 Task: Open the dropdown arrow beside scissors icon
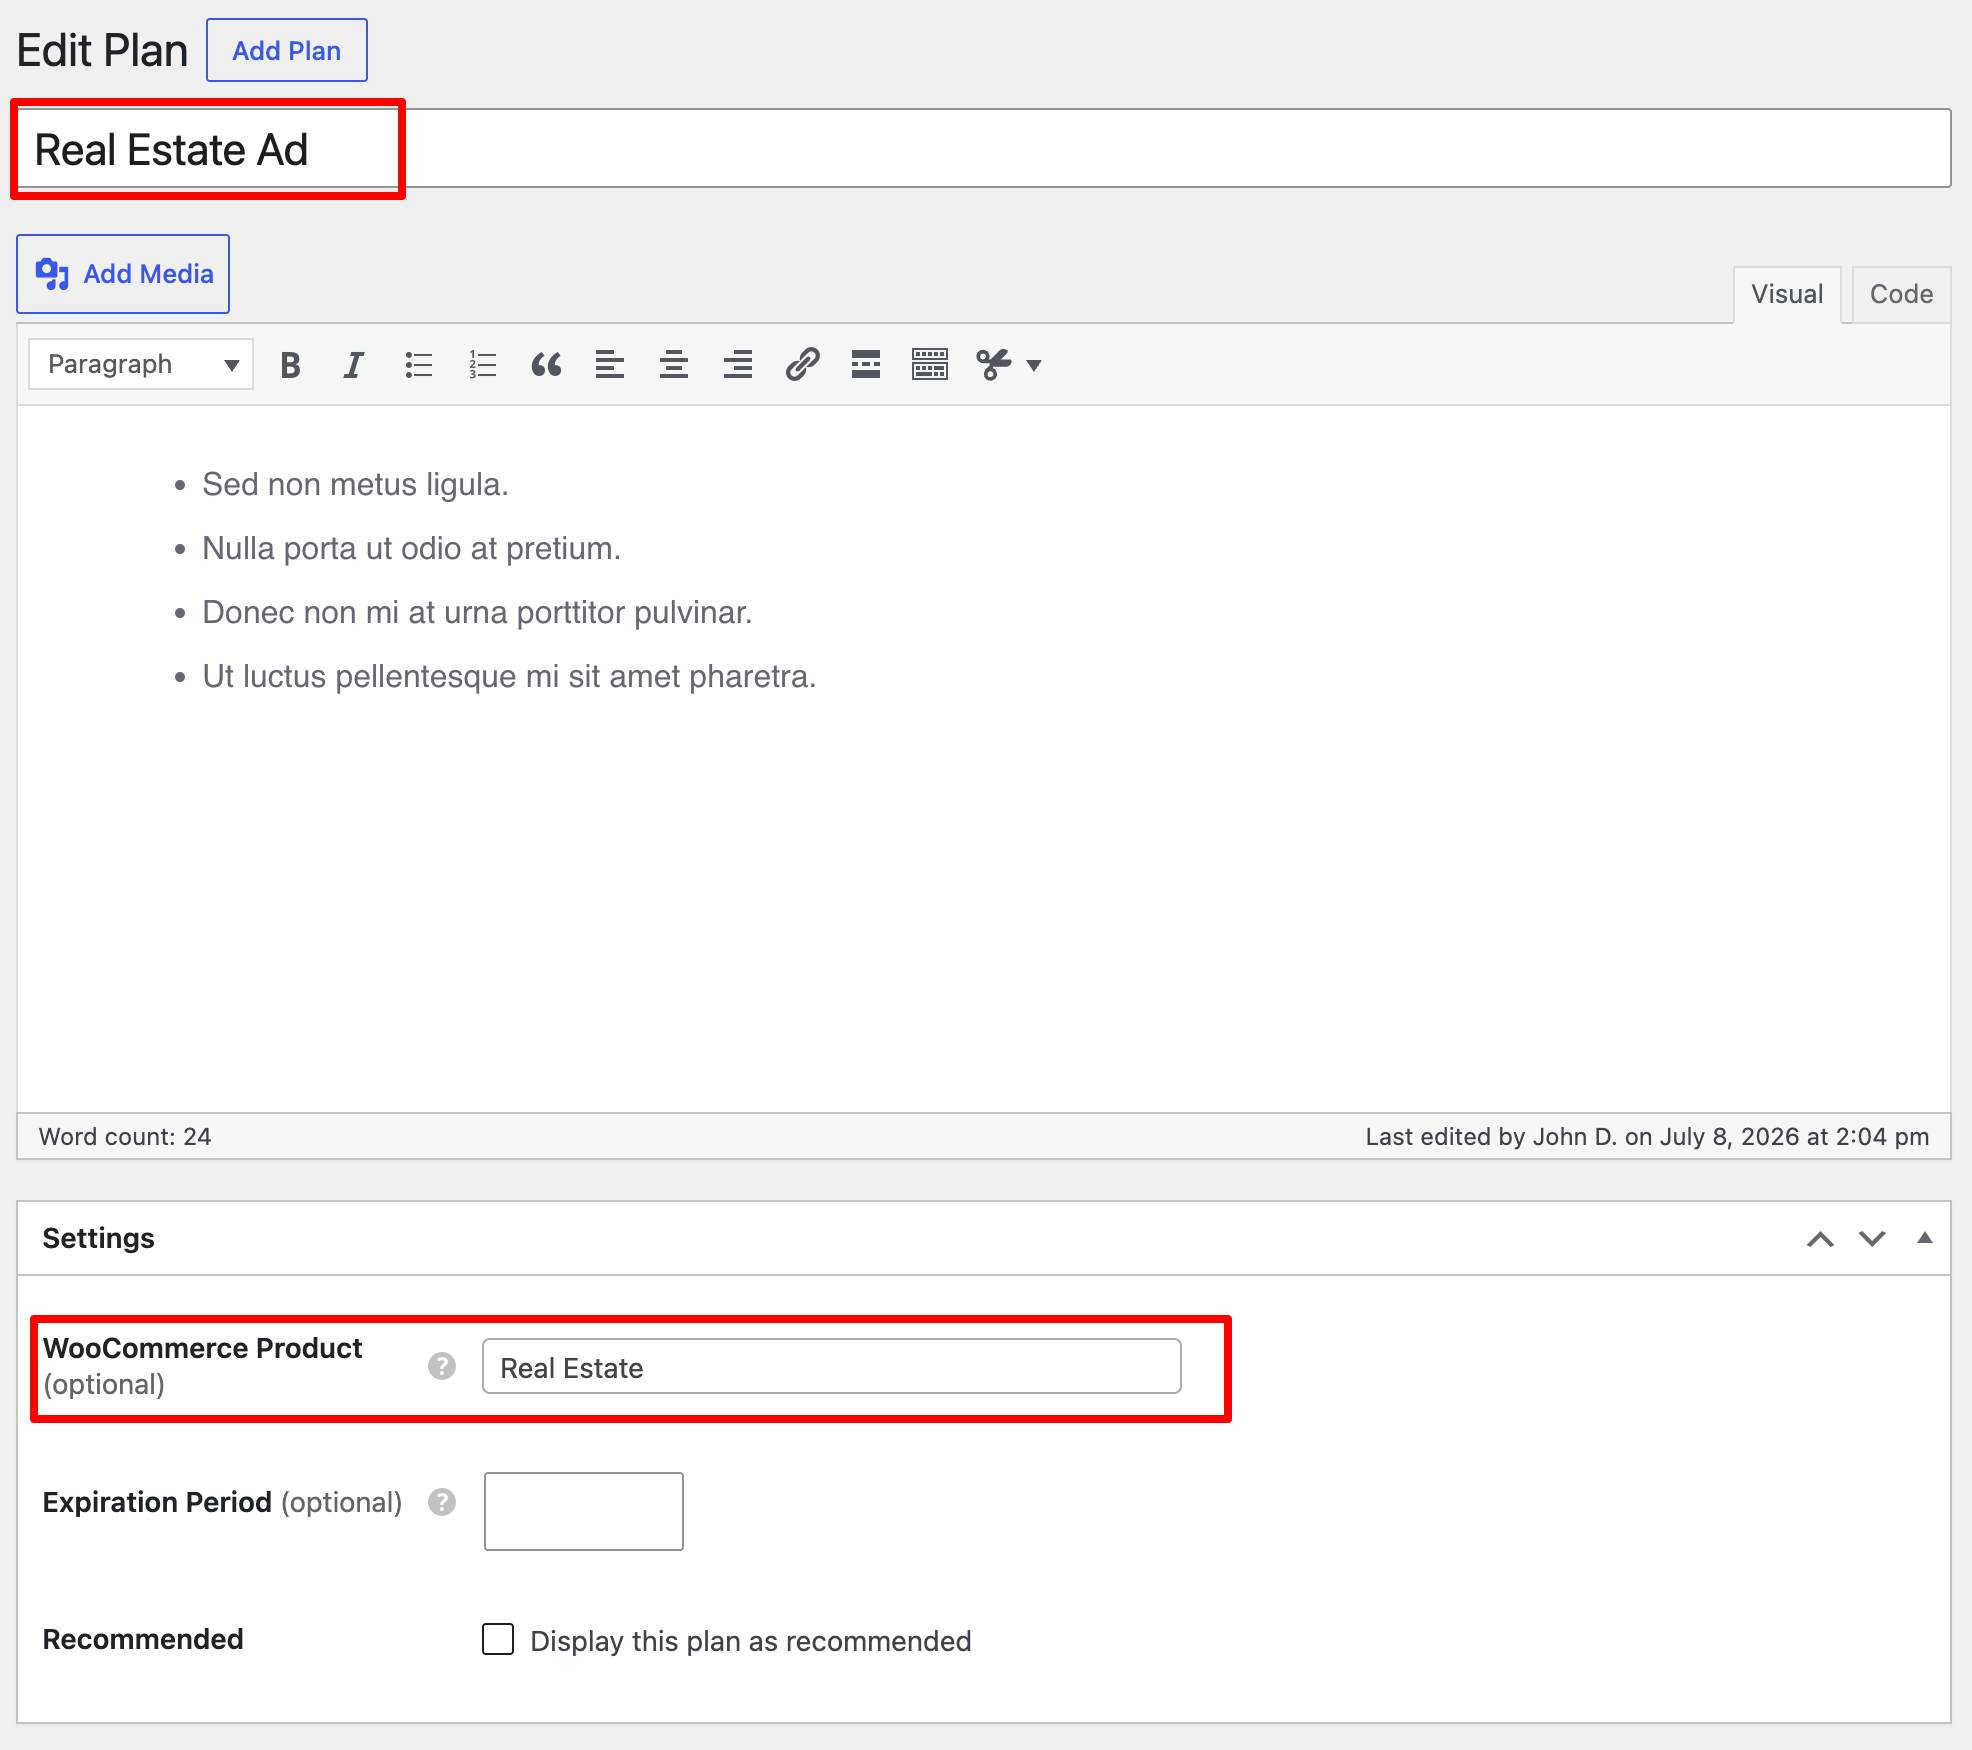pos(1034,366)
